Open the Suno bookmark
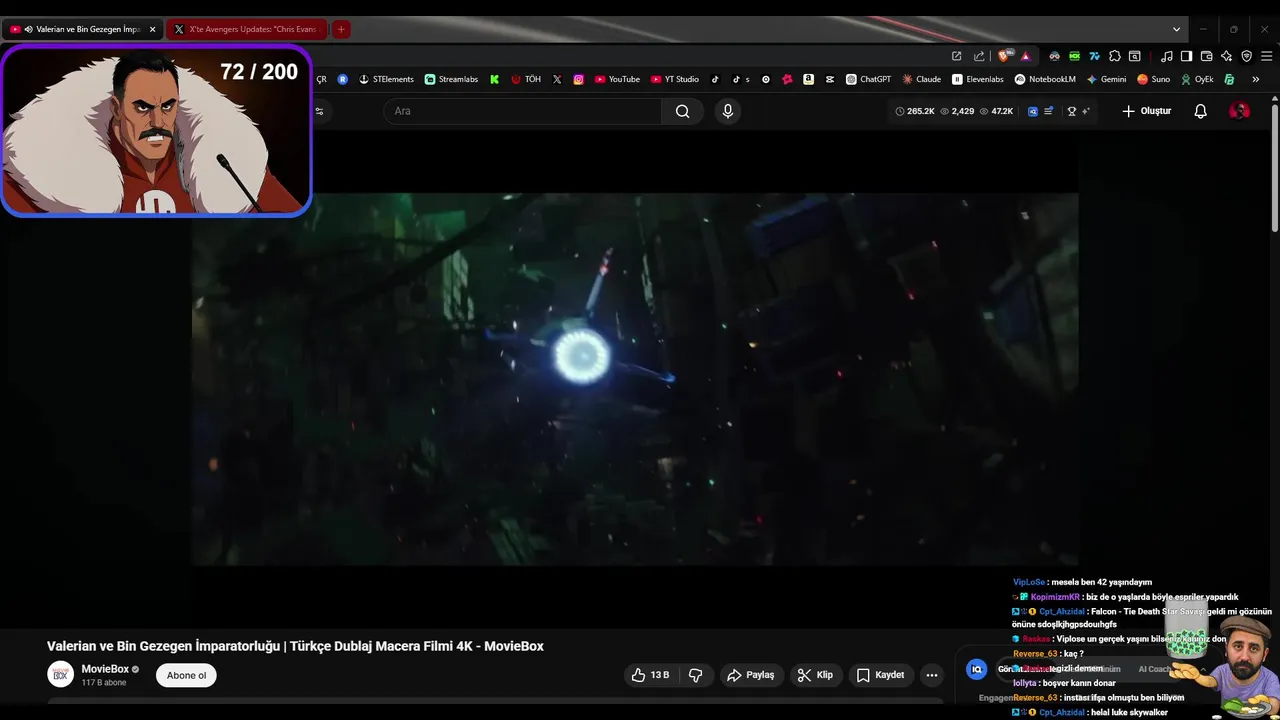 click(x=1154, y=79)
